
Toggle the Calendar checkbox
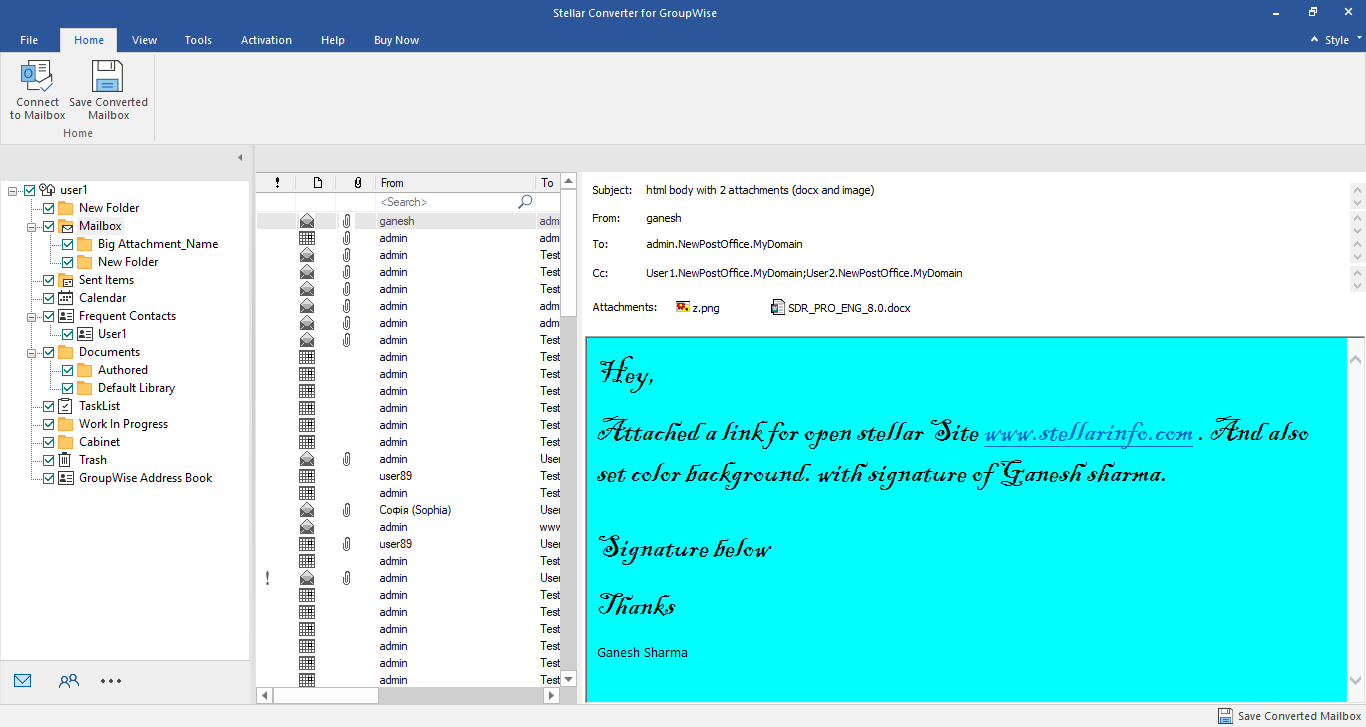49,298
